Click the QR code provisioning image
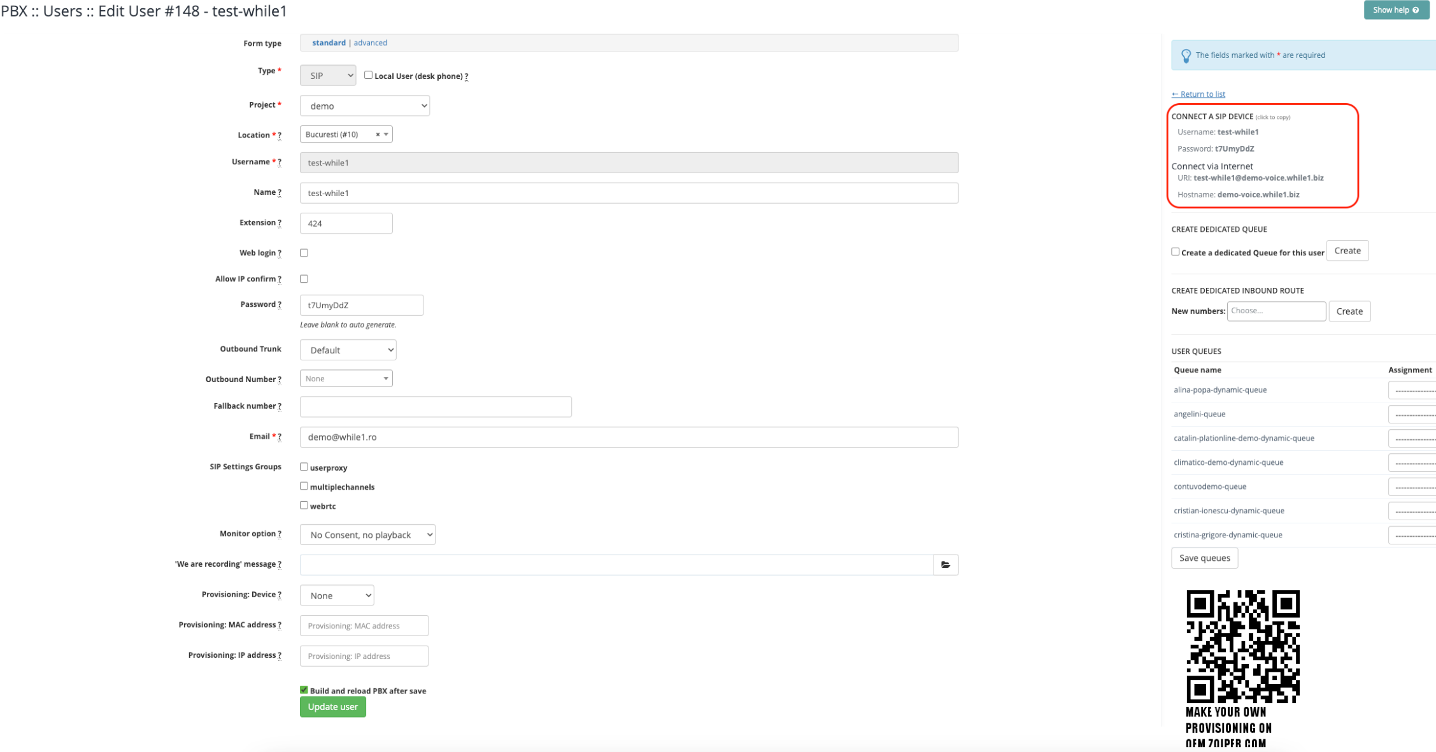This screenshot has width=1436, height=752. click(x=1243, y=646)
